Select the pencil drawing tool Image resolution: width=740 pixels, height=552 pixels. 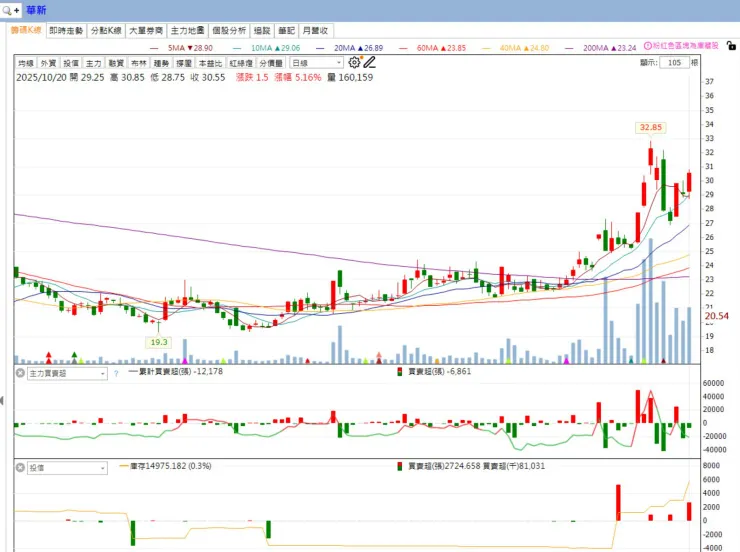coord(370,62)
